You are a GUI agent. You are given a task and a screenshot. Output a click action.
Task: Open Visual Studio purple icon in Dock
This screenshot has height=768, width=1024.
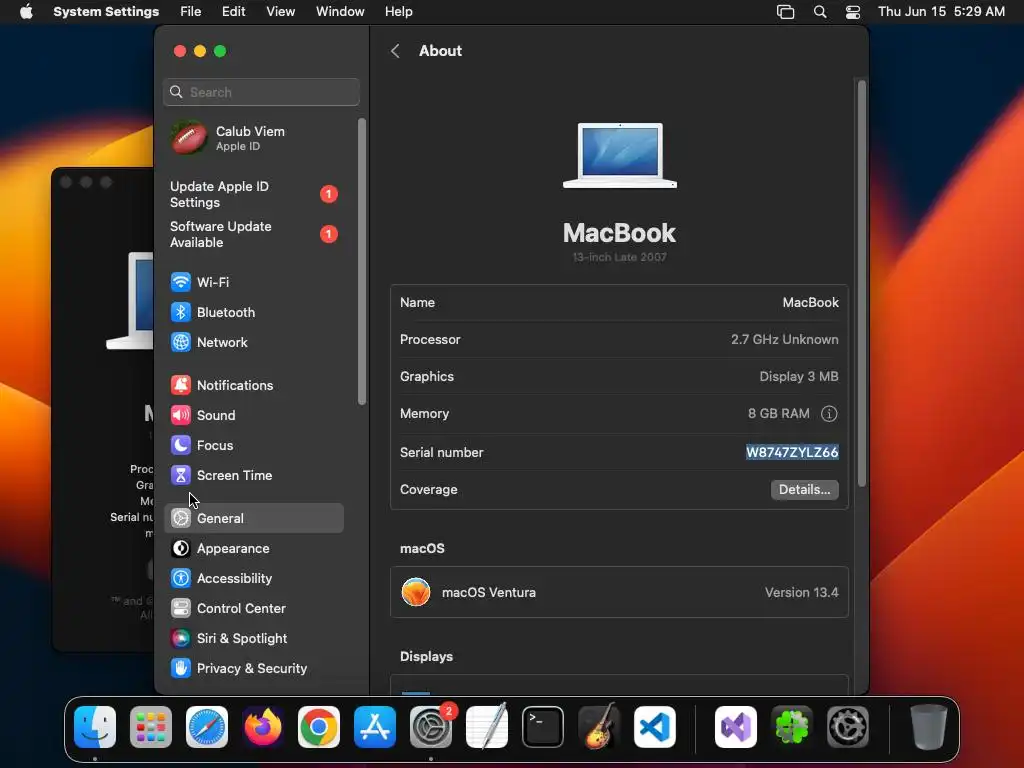736,727
